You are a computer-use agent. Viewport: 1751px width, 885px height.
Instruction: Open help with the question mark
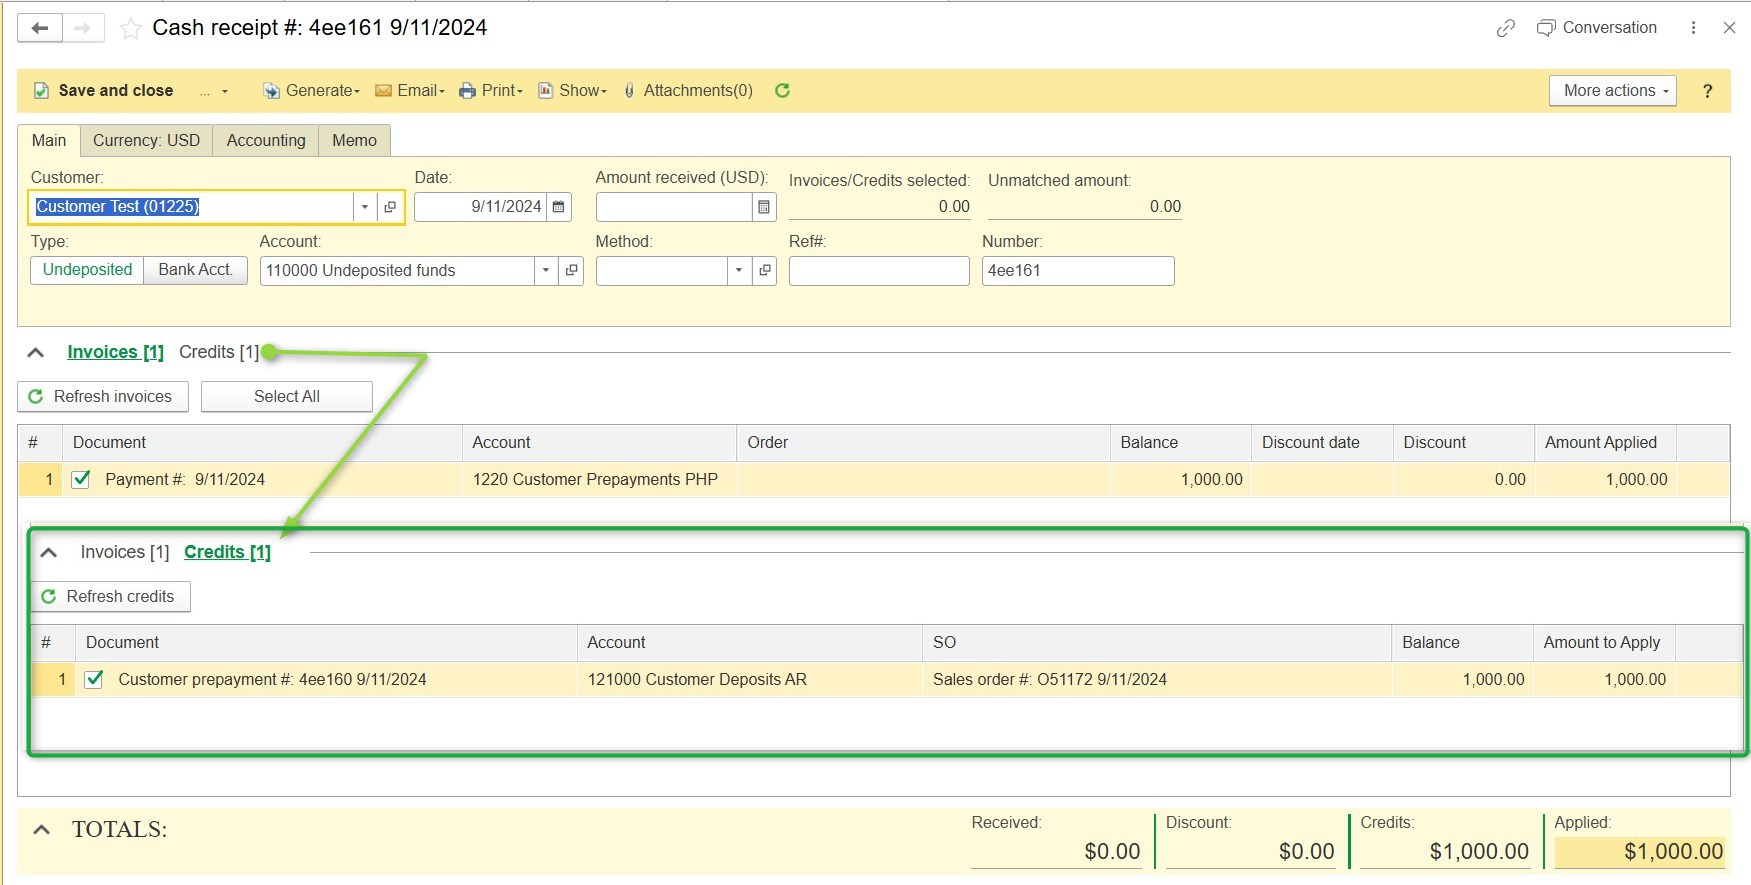pyautogui.click(x=1708, y=91)
